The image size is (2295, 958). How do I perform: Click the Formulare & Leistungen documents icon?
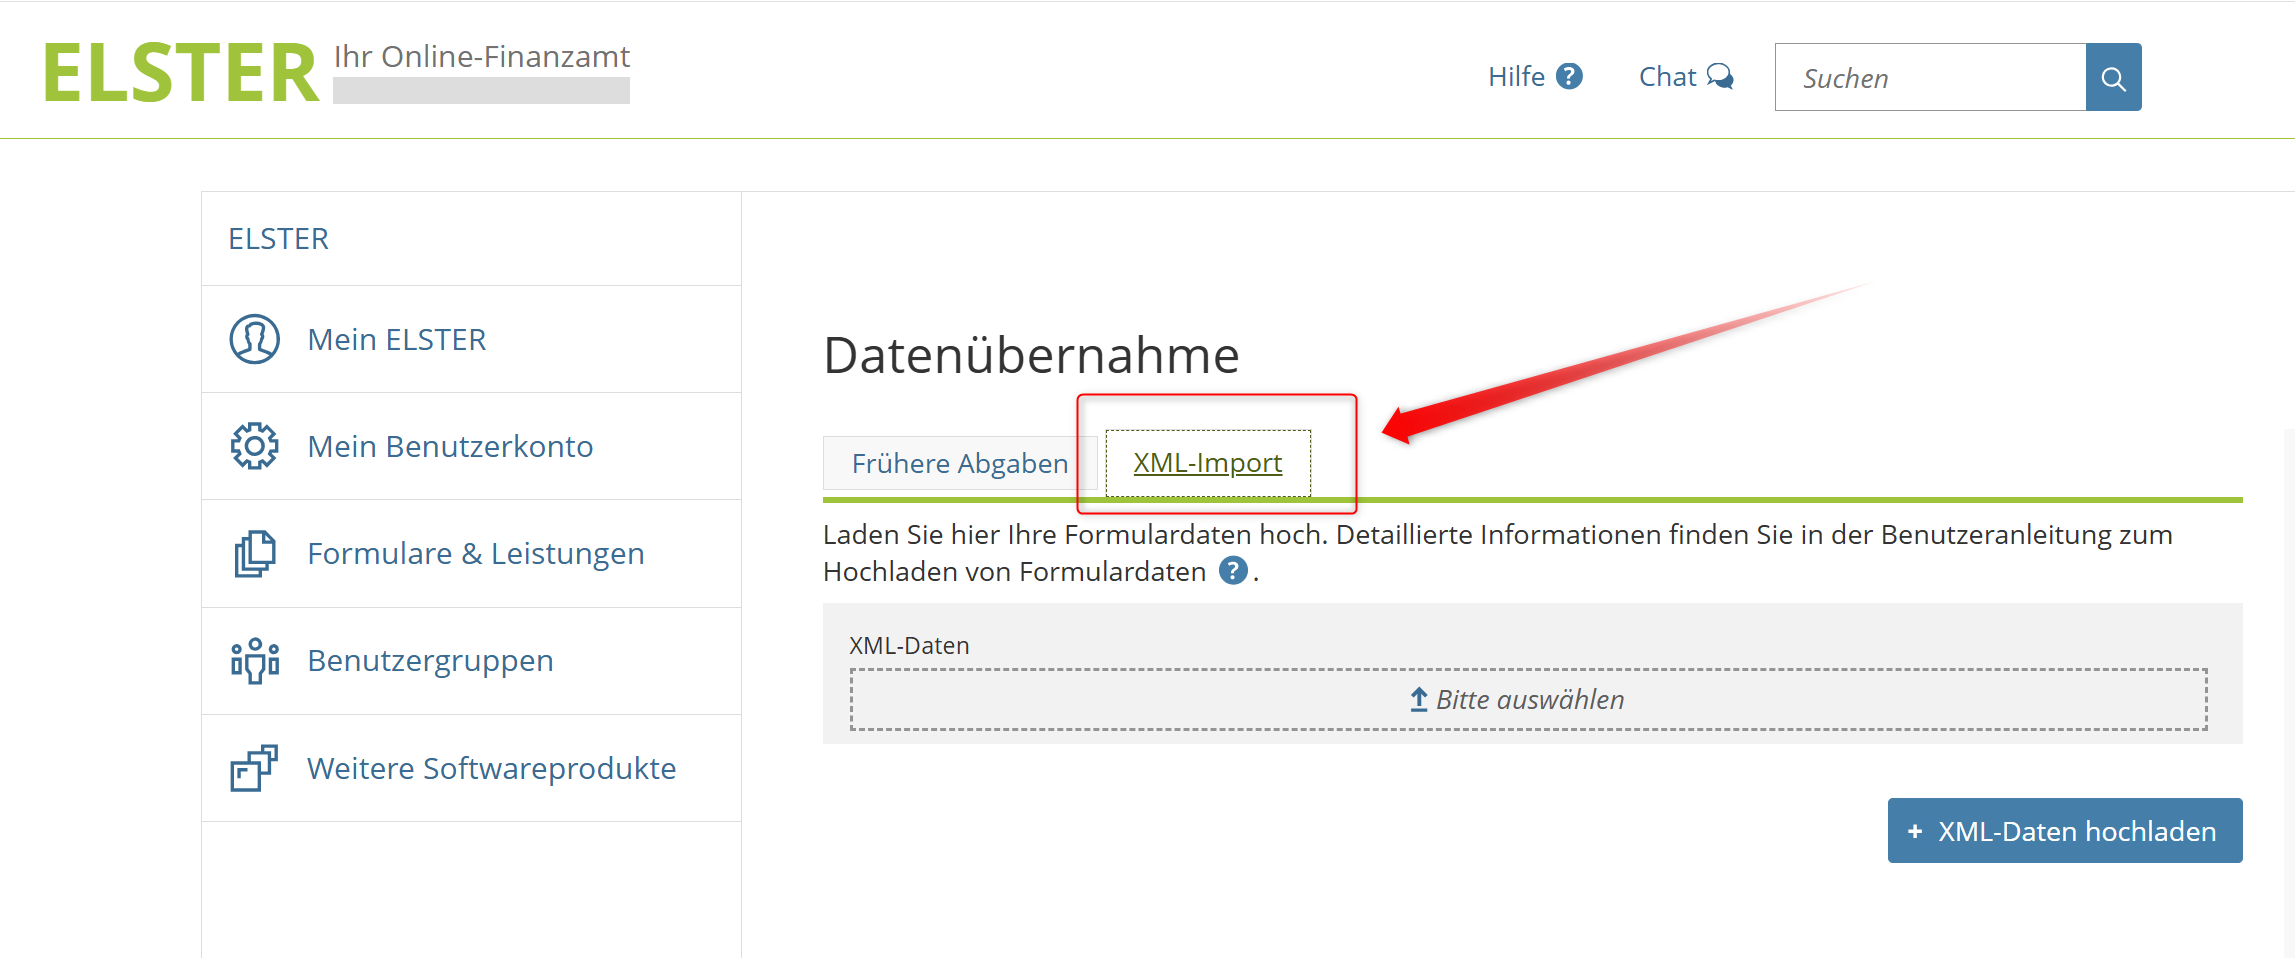click(x=255, y=553)
